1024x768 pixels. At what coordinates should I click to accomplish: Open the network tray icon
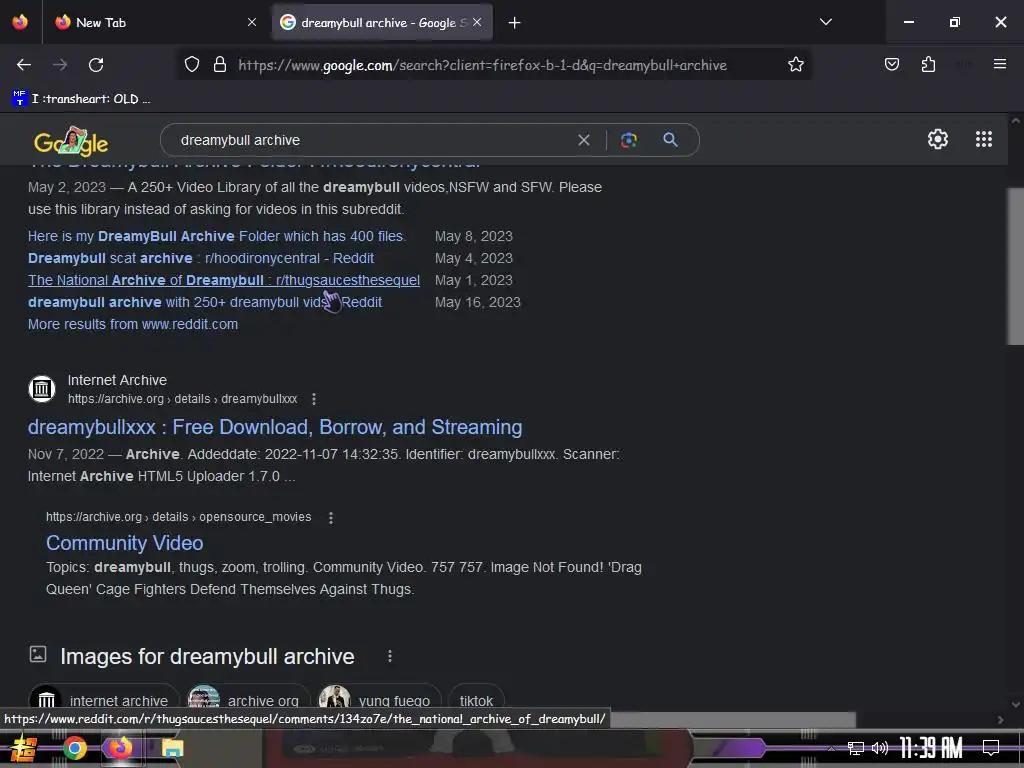point(856,748)
